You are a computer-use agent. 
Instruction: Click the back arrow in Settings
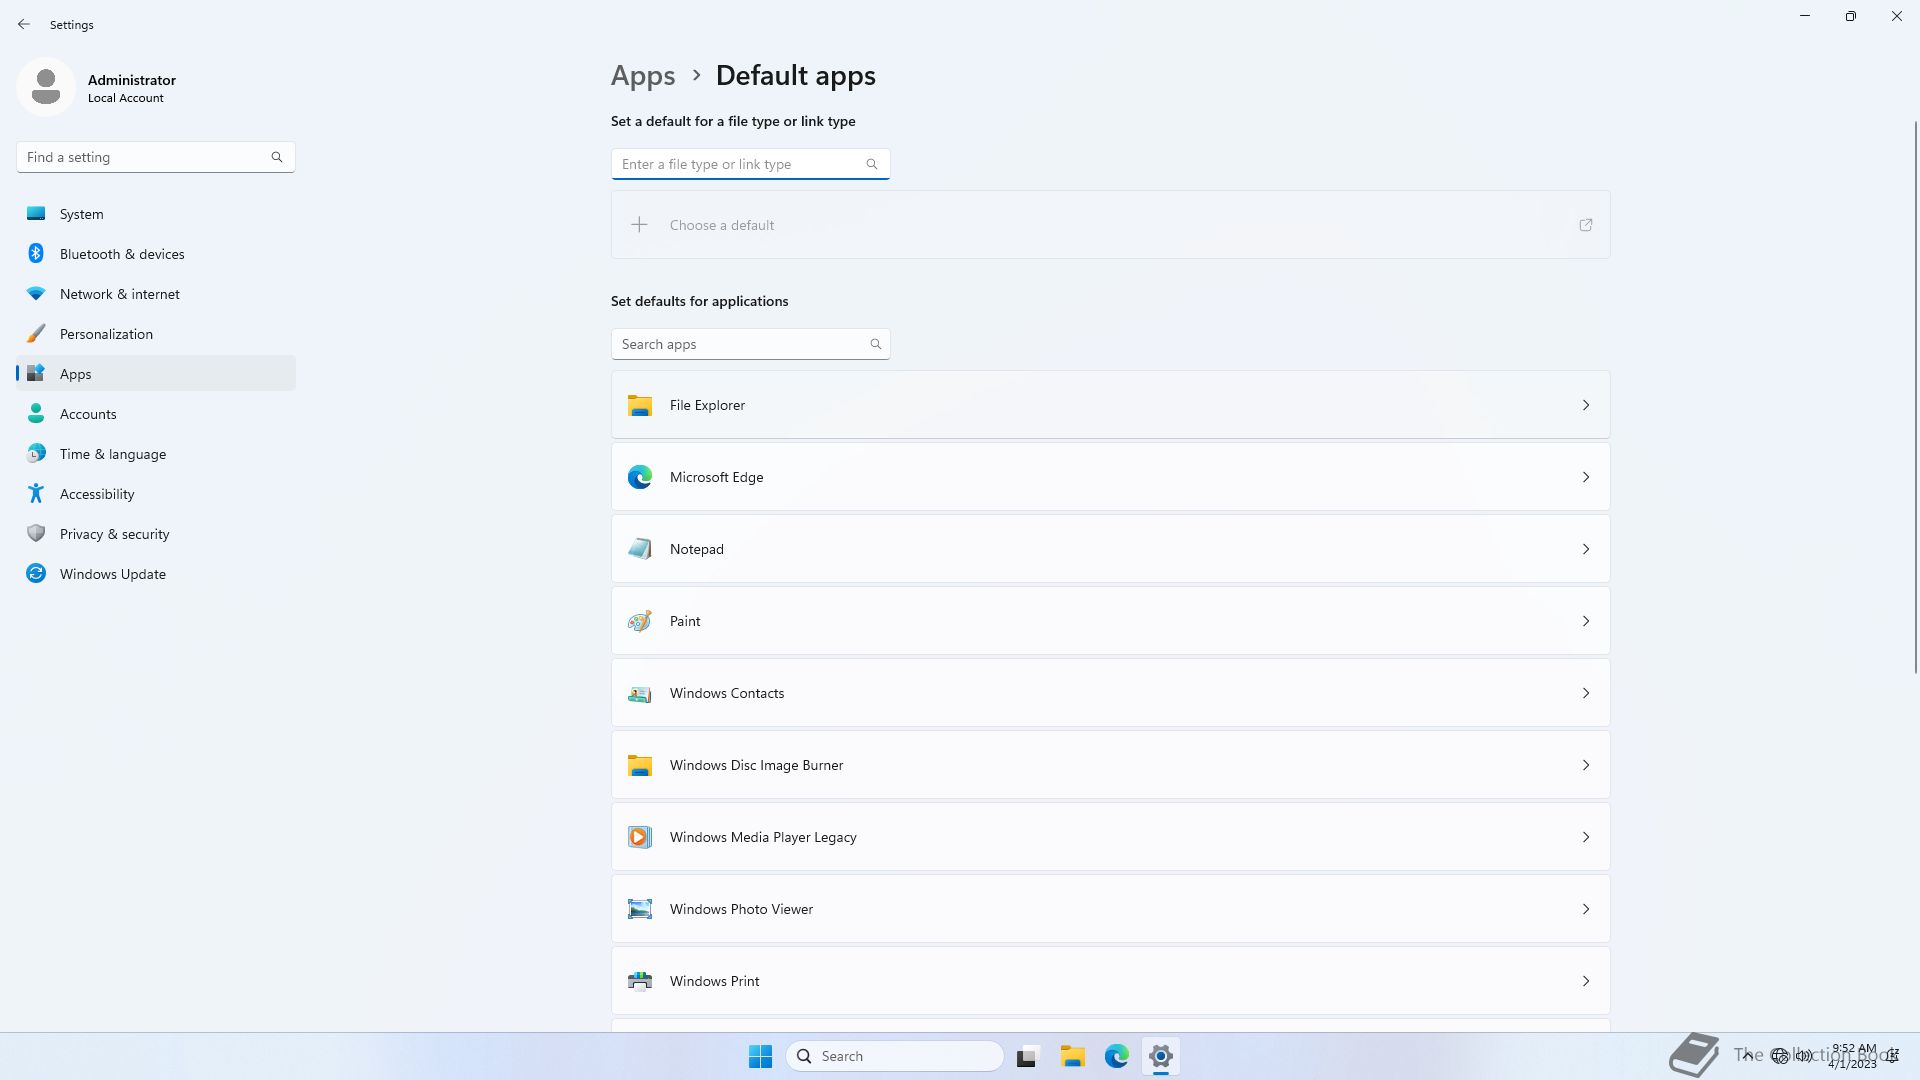point(24,24)
